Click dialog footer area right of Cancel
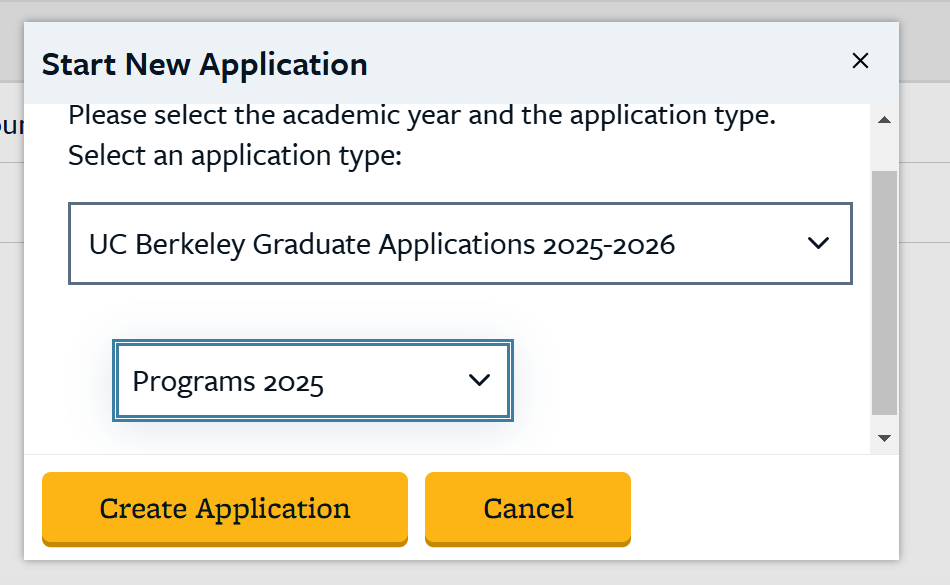The height and width of the screenshot is (585, 950). coord(760,508)
